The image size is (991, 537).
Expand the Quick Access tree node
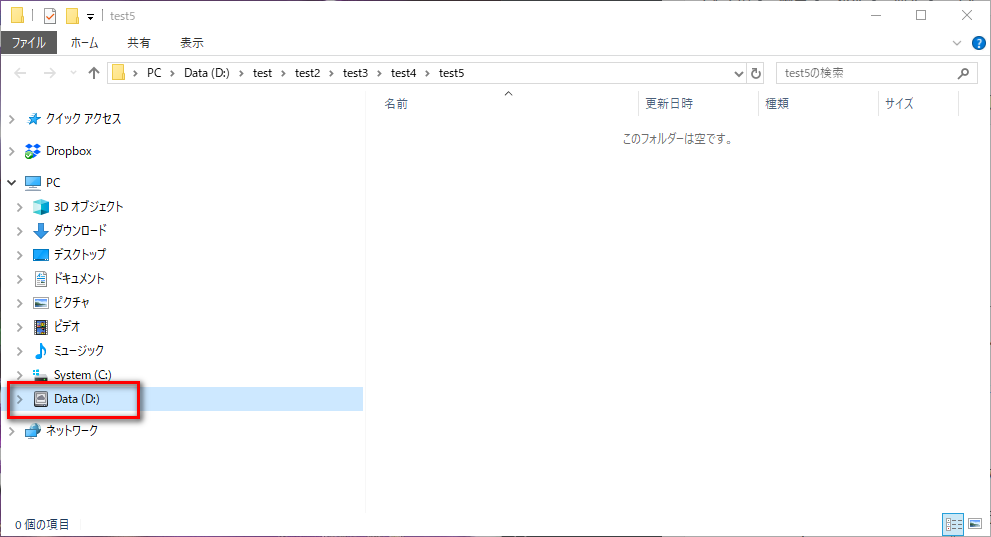point(12,119)
